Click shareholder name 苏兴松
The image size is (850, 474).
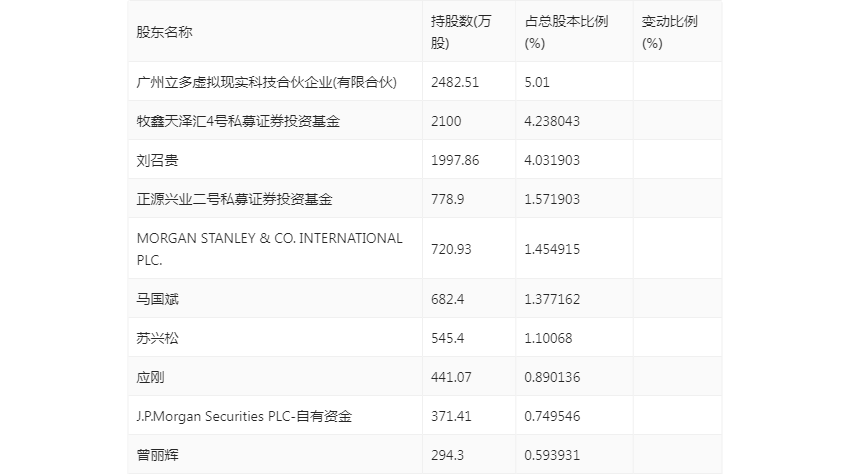click(157, 338)
